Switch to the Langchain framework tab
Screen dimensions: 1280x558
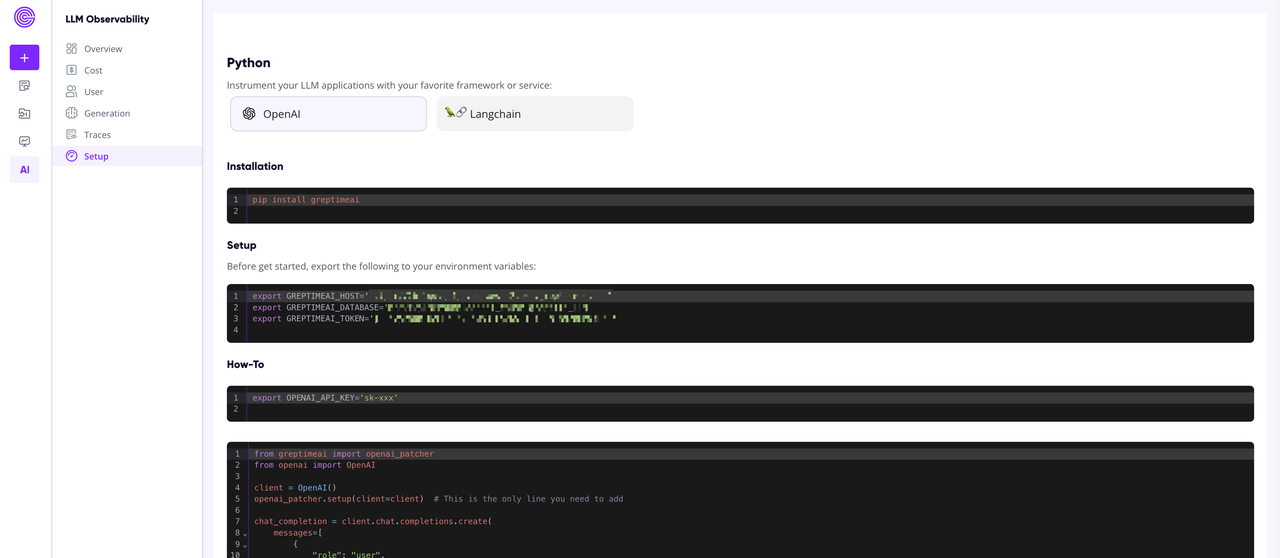pyautogui.click(x=535, y=114)
